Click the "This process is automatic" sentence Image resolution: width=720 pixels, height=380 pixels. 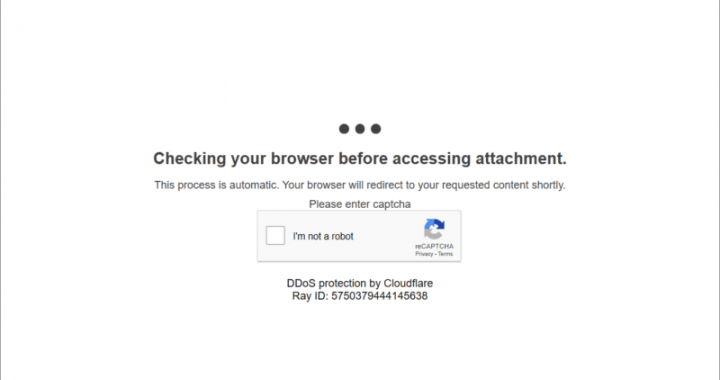[x=360, y=185]
